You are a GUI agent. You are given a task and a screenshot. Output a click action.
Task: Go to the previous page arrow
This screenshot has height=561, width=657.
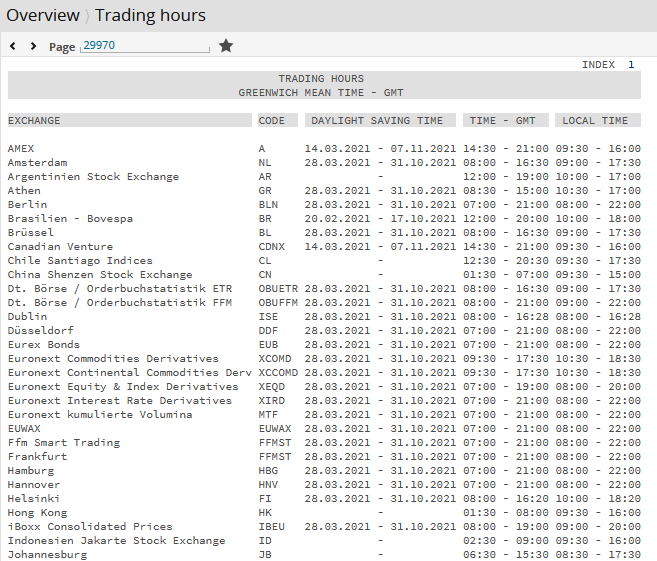pos(13,46)
